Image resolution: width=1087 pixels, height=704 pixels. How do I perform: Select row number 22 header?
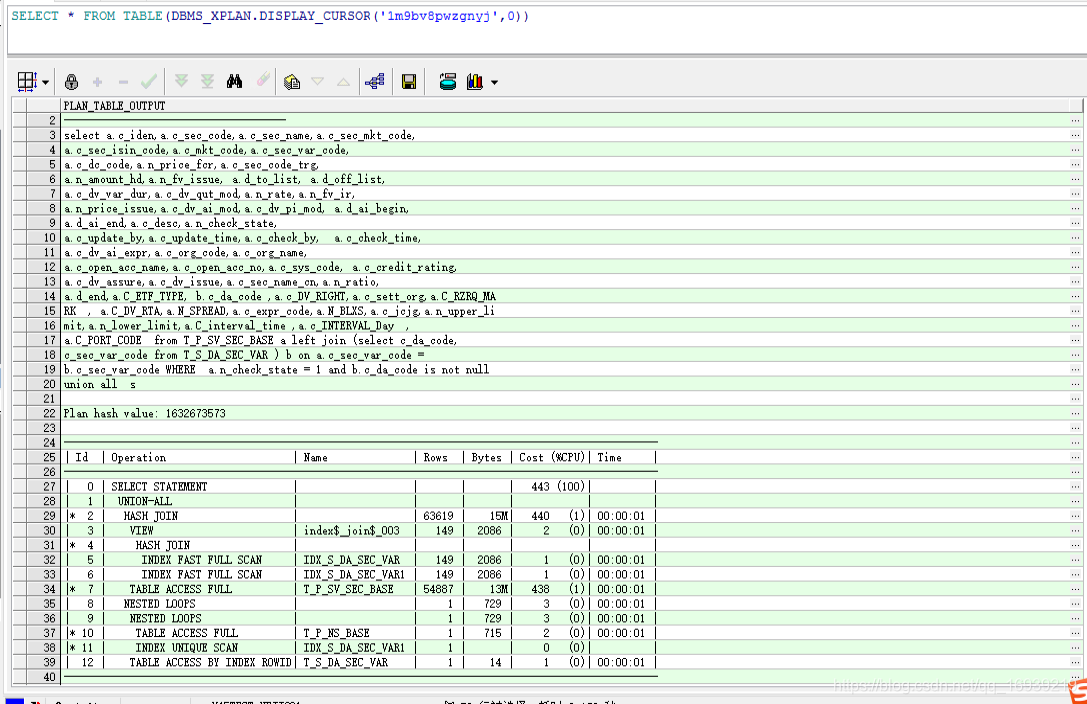(42, 413)
